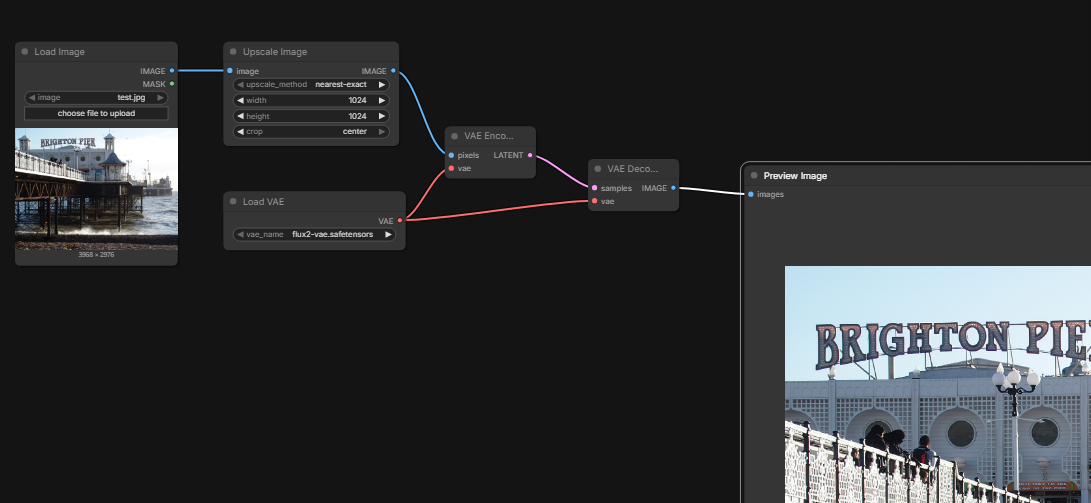Click the IMAGE output socket on VAE Decode
1091x503 pixels.
(673, 188)
